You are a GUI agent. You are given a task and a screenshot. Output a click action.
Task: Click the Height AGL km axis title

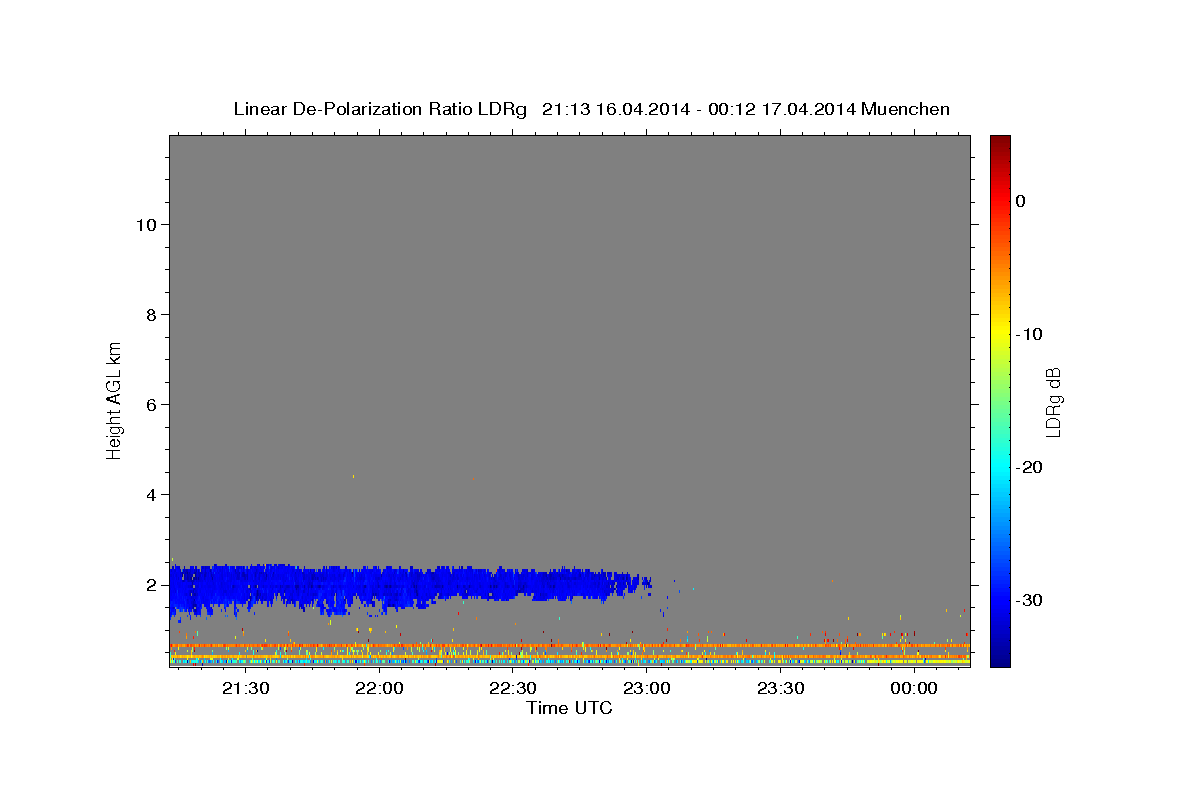pyautogui.click(x=114, y=398)
